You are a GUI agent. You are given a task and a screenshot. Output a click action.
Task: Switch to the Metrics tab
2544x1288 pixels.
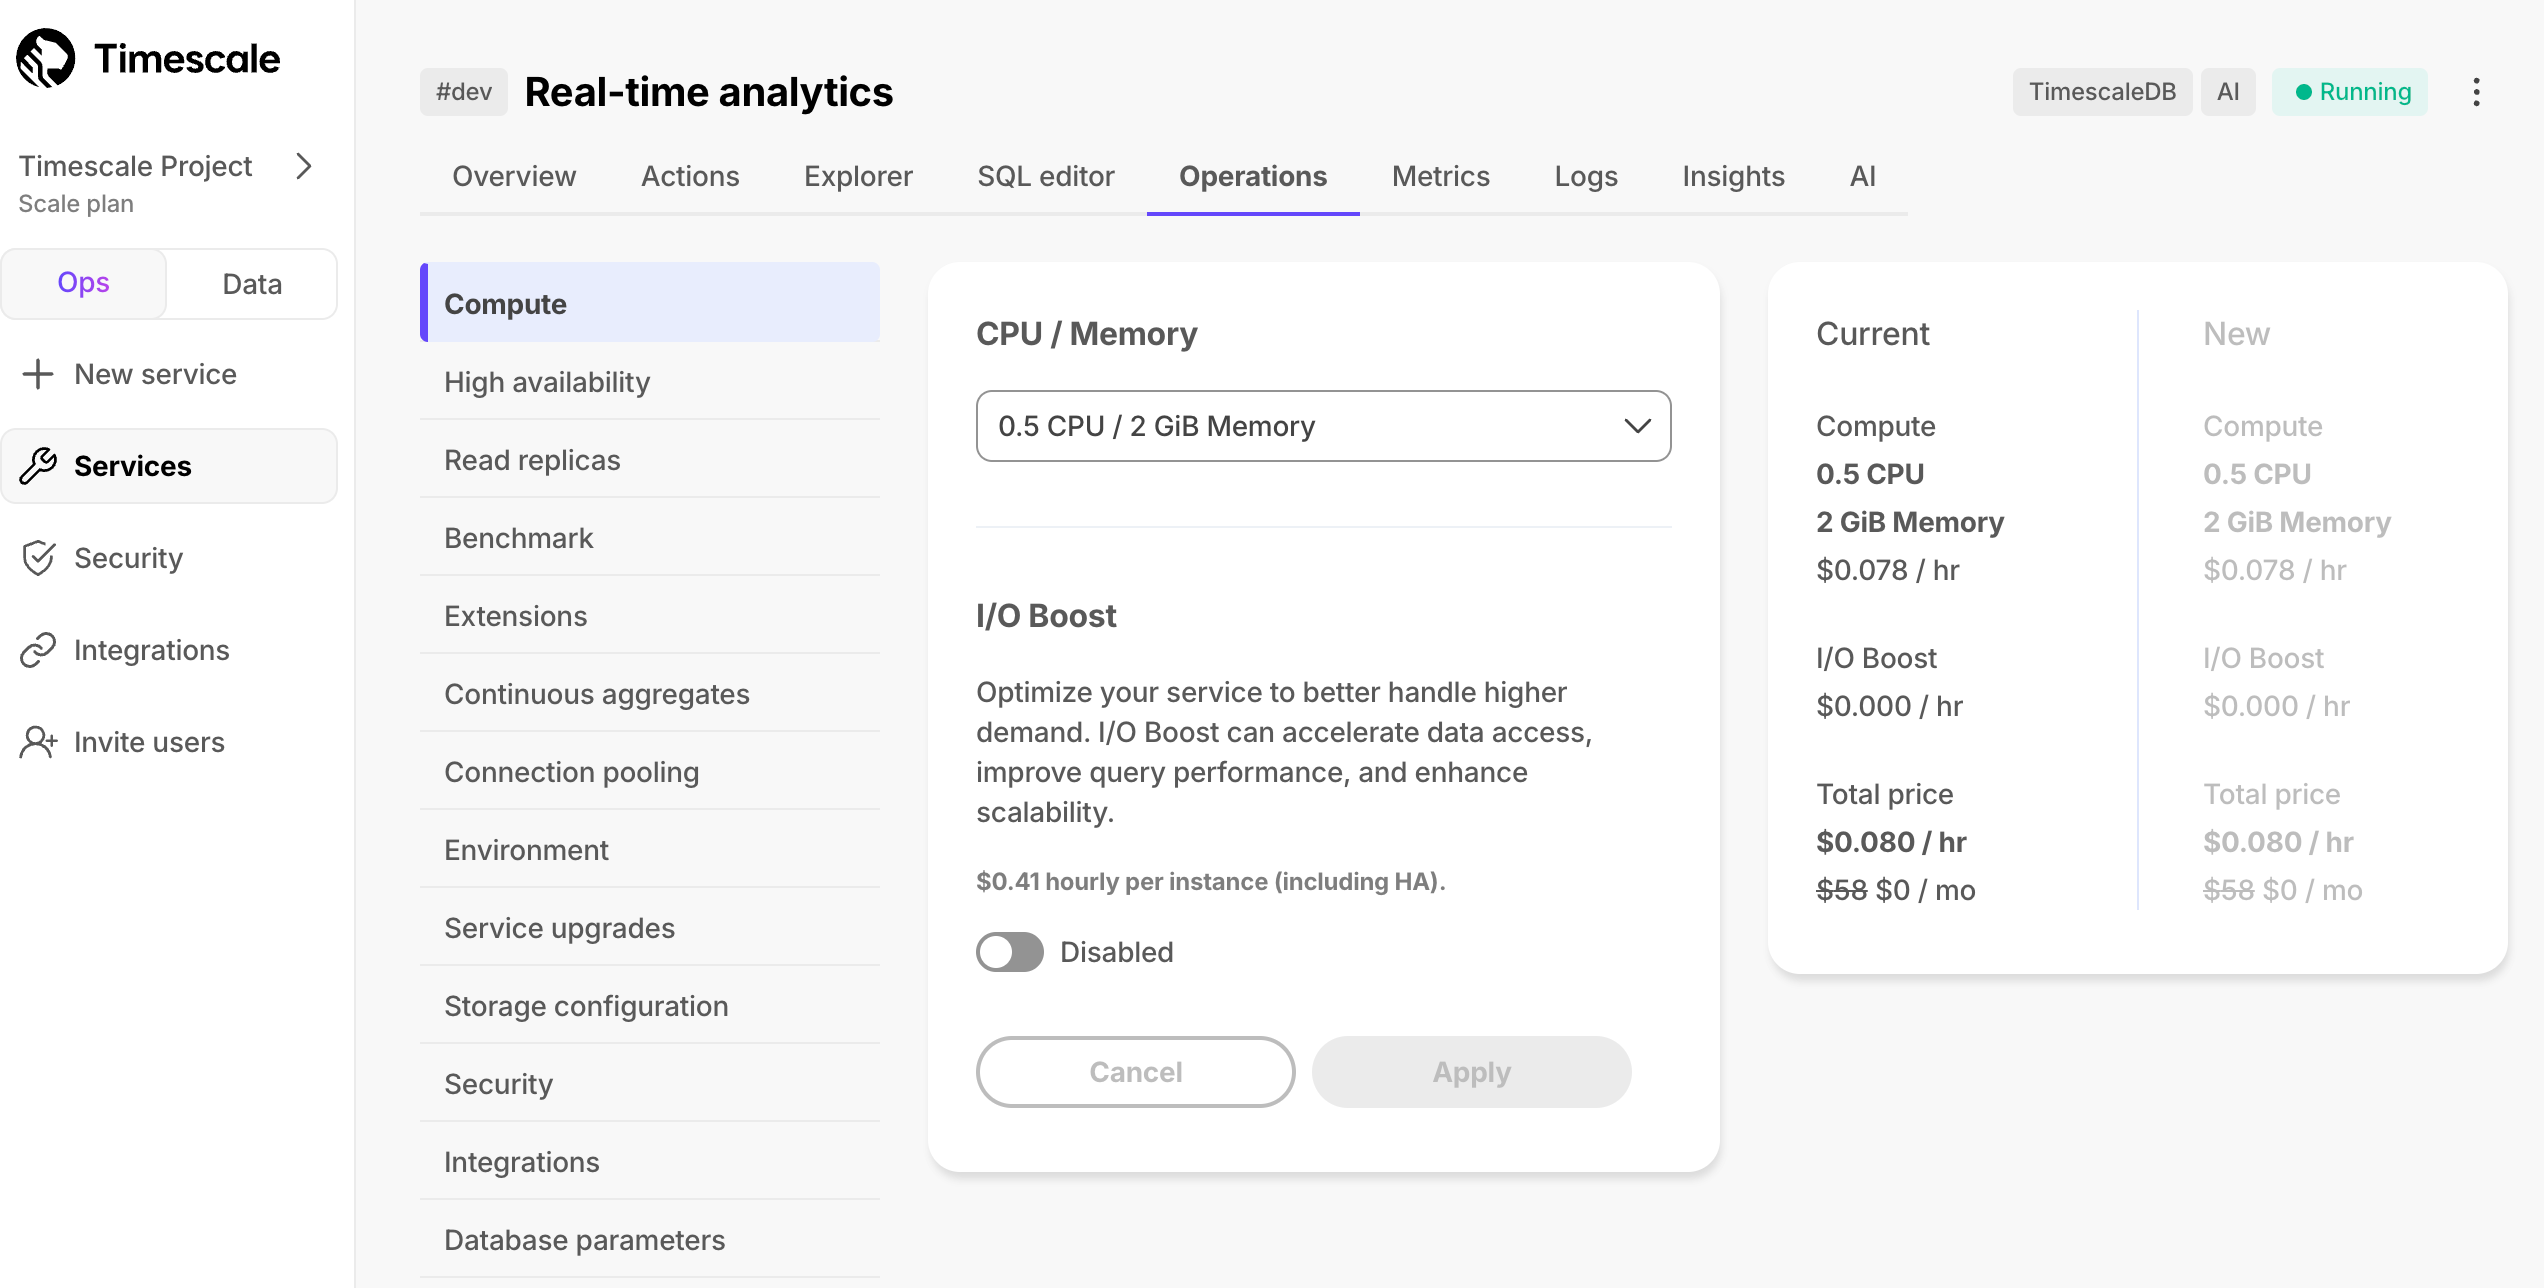(1440, 176)
